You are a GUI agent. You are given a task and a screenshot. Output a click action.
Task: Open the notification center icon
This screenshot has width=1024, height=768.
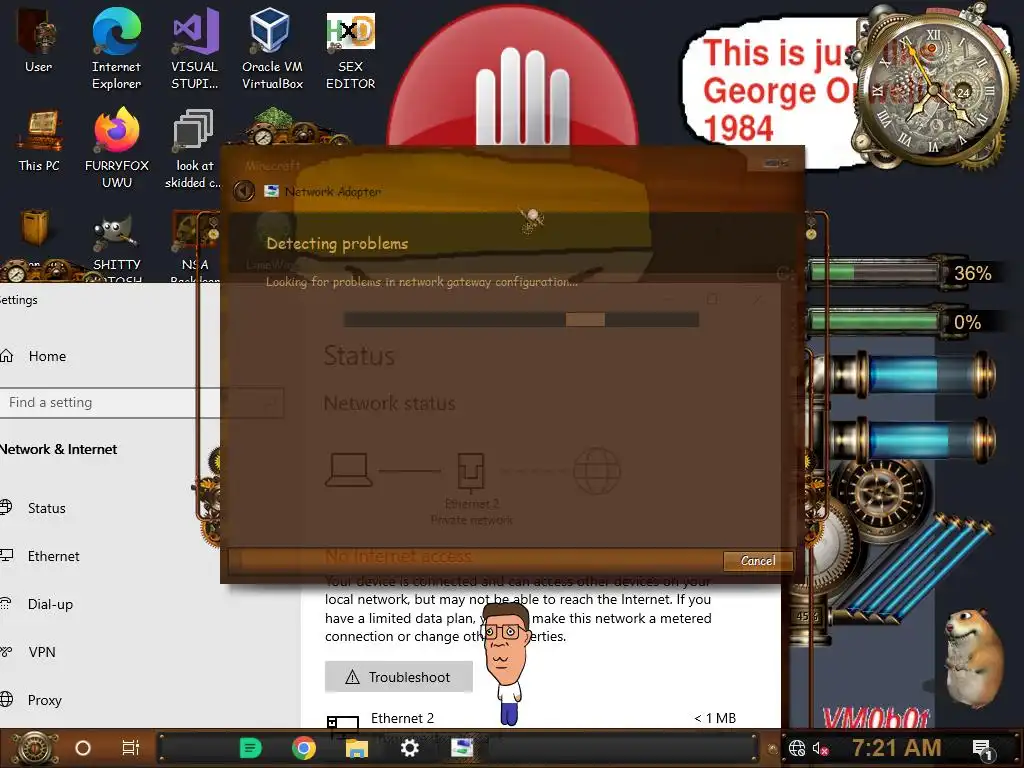click(x=982, y=749)
